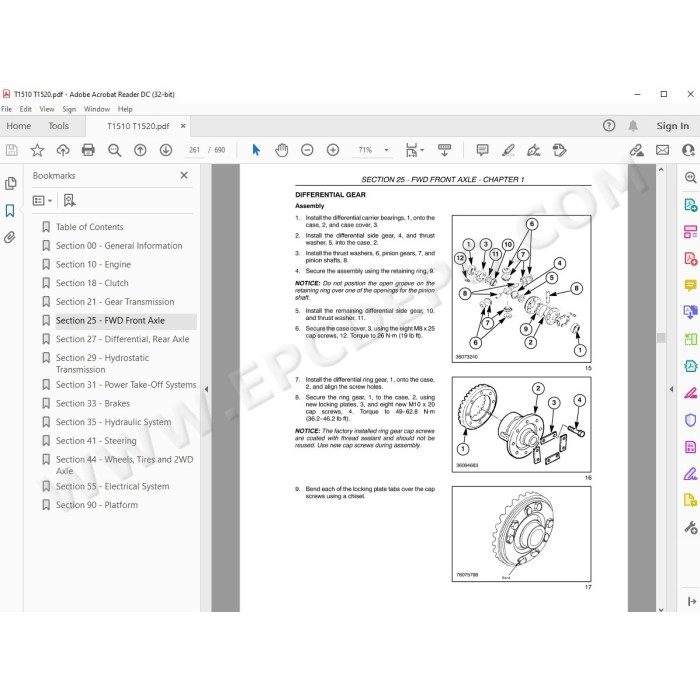Open the page fit options
The height and width of the screenshot is (700, 700).
pyautogui.click(x=414, y=150)
